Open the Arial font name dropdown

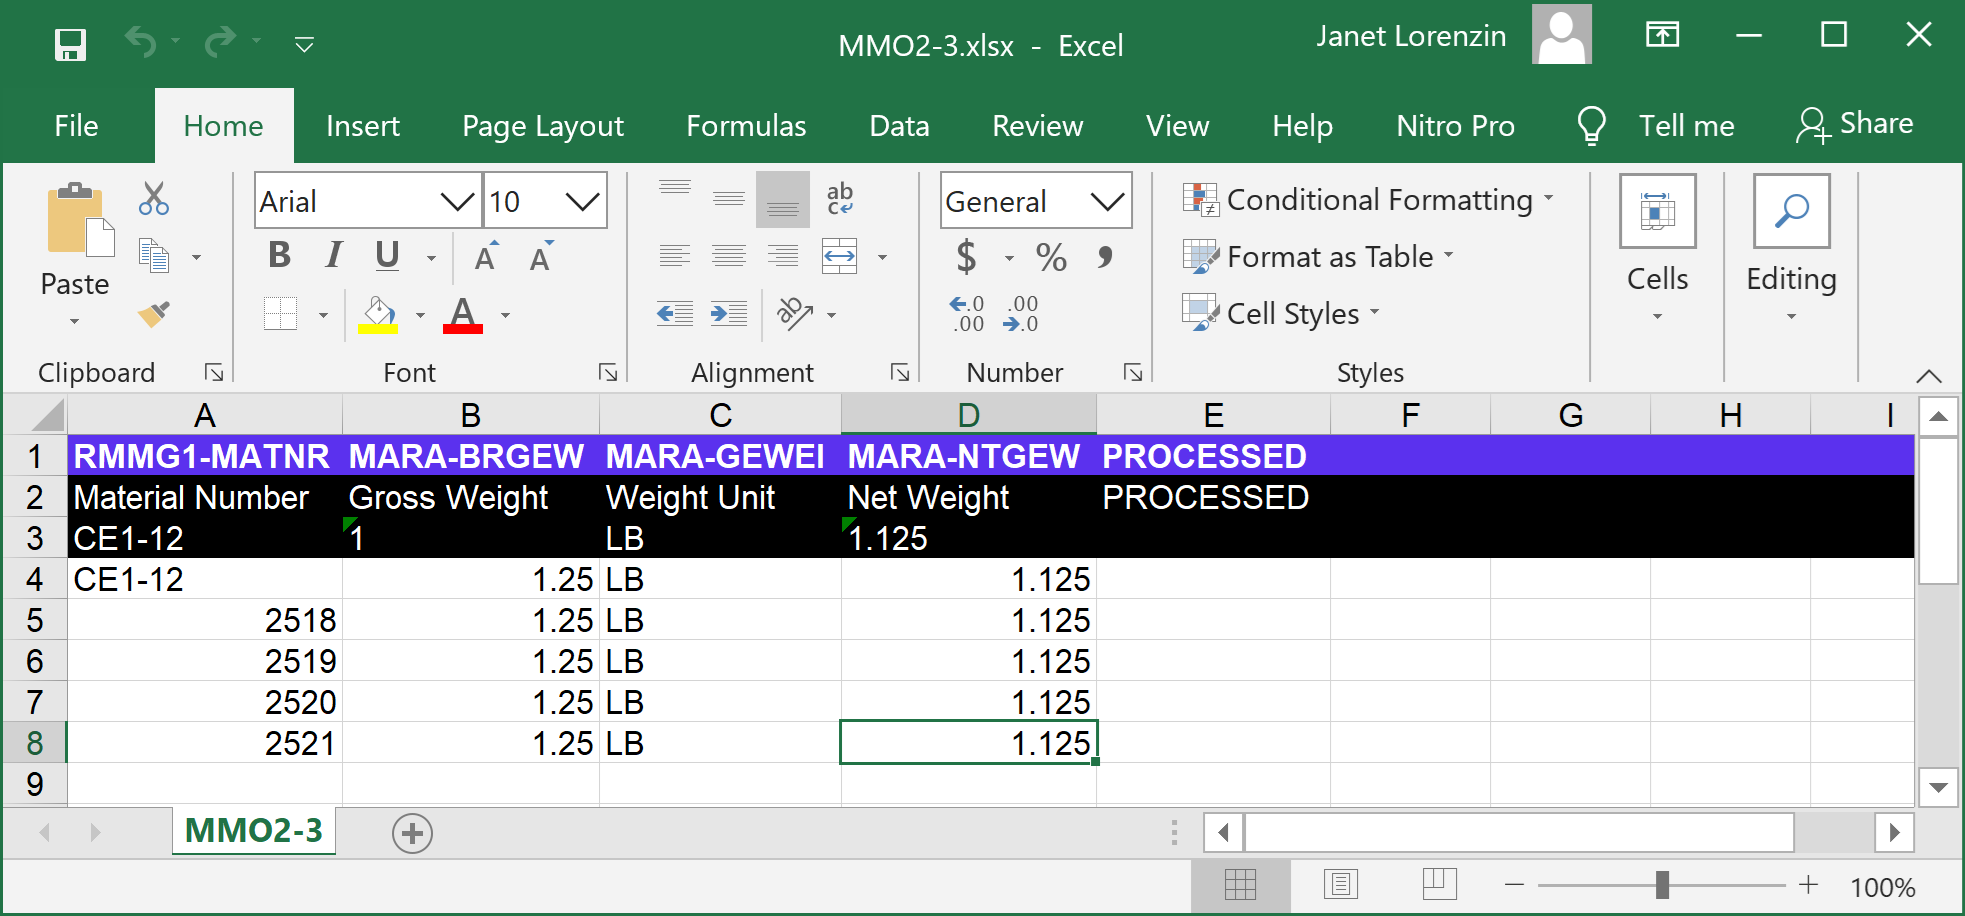[x=457, y=202]
